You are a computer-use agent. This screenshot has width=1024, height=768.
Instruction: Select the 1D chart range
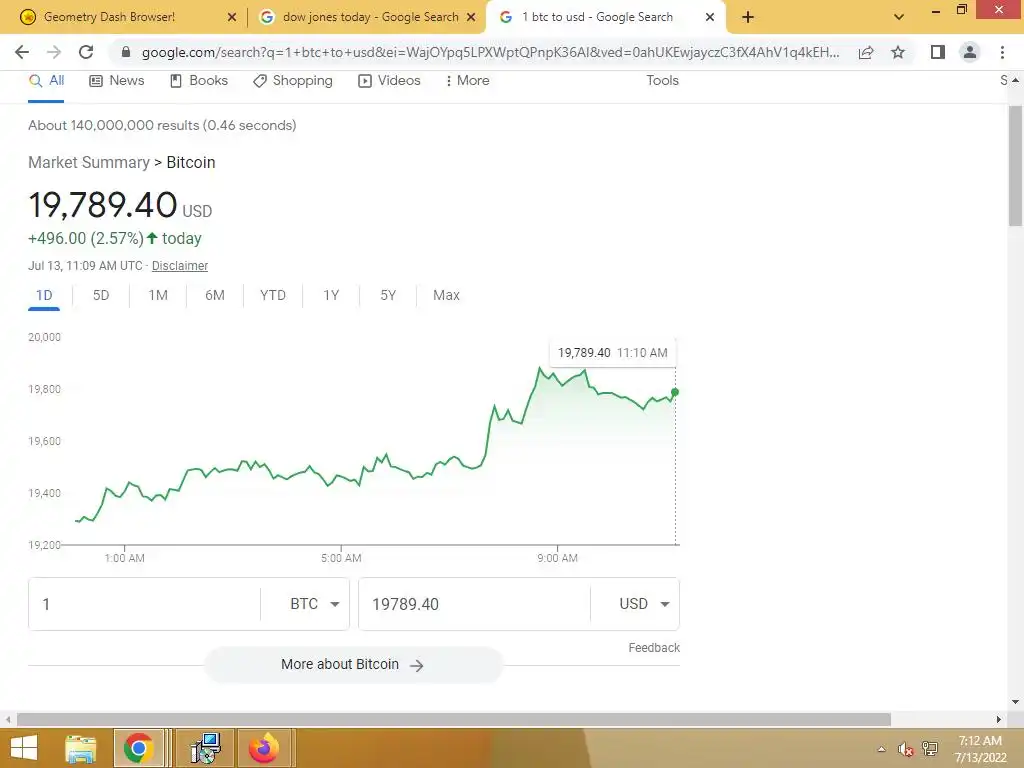tap(44, 295)
